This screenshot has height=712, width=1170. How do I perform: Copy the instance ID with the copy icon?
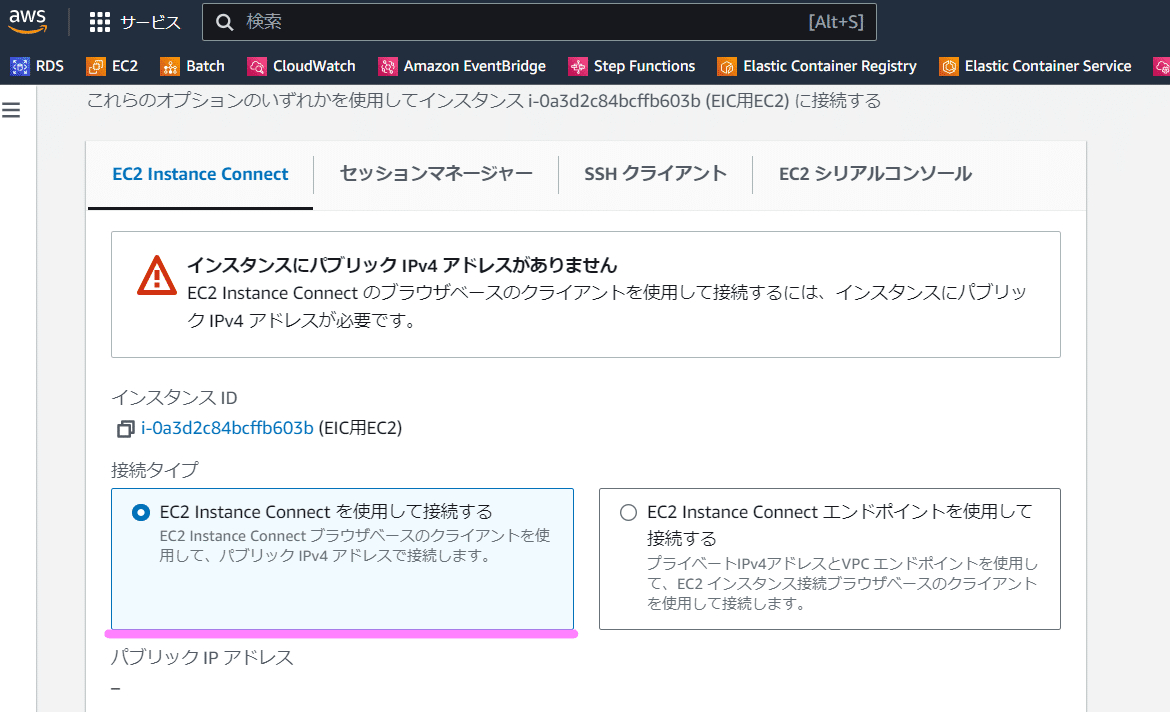click(125, 428)
